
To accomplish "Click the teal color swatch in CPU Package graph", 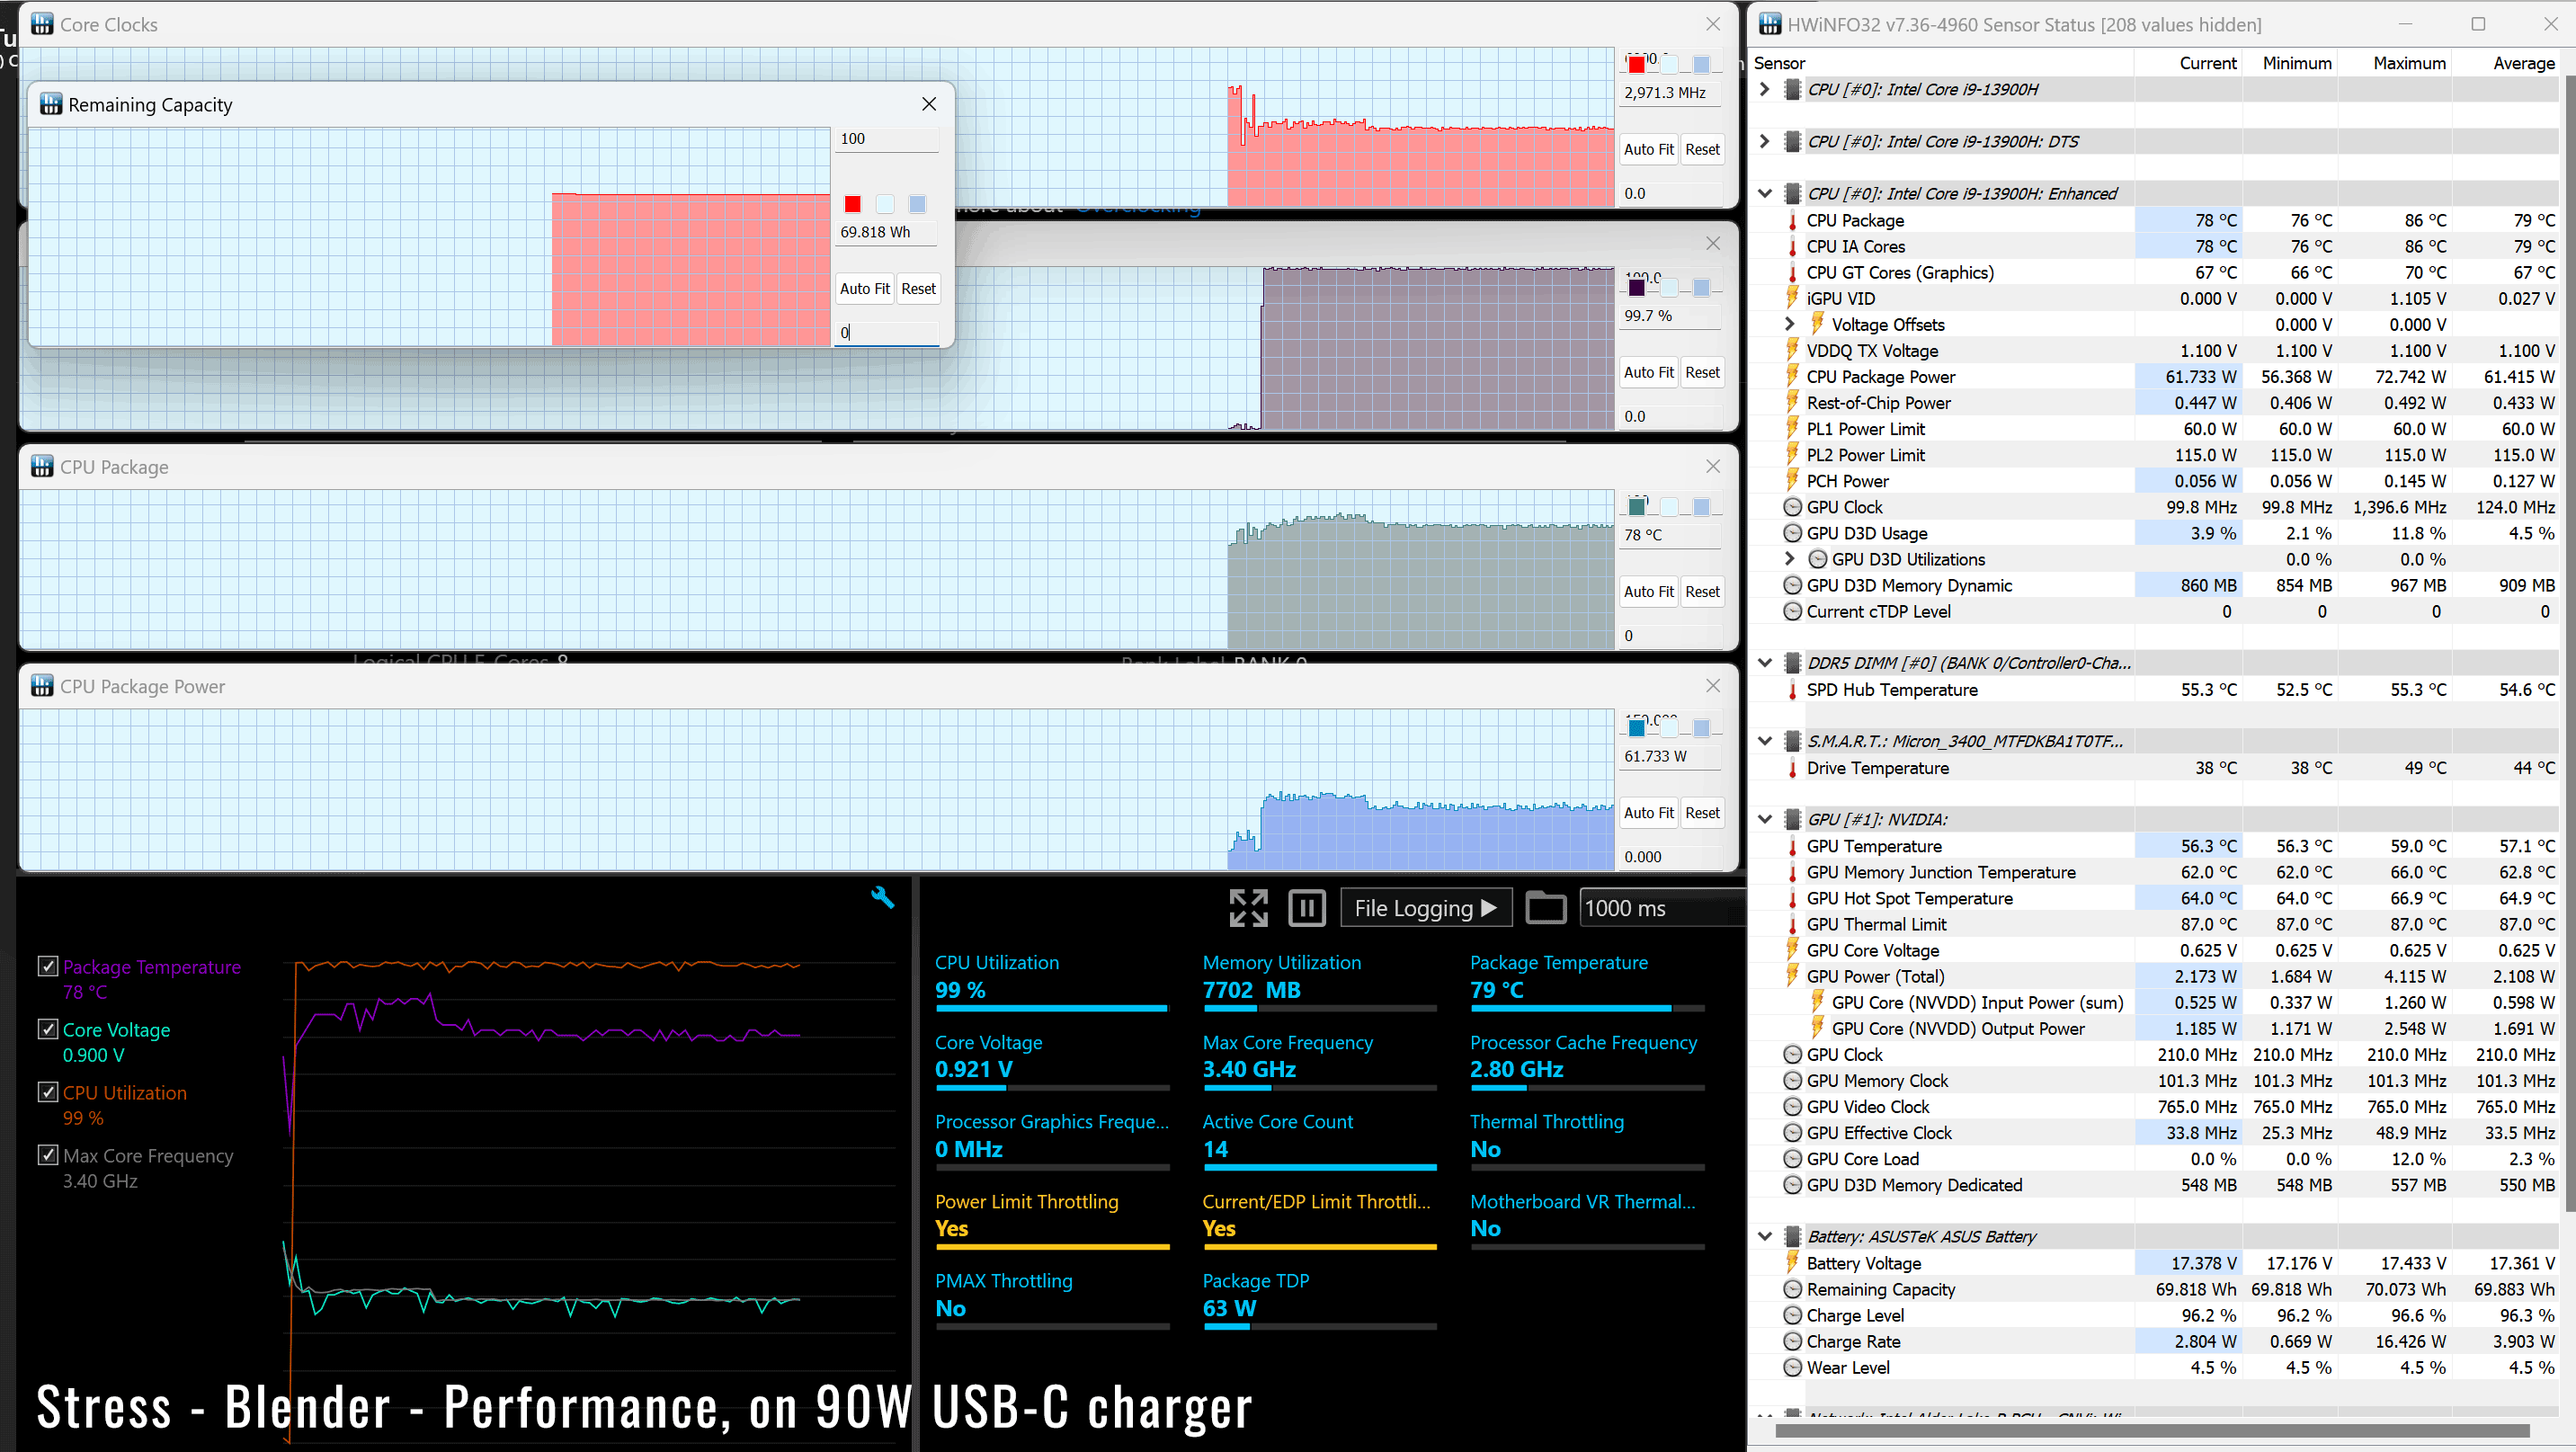I will [1636, 507].
